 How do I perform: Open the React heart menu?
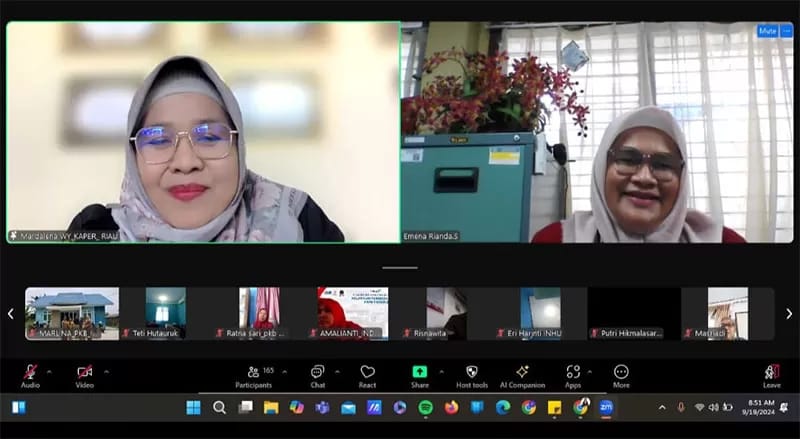(367, 377)
